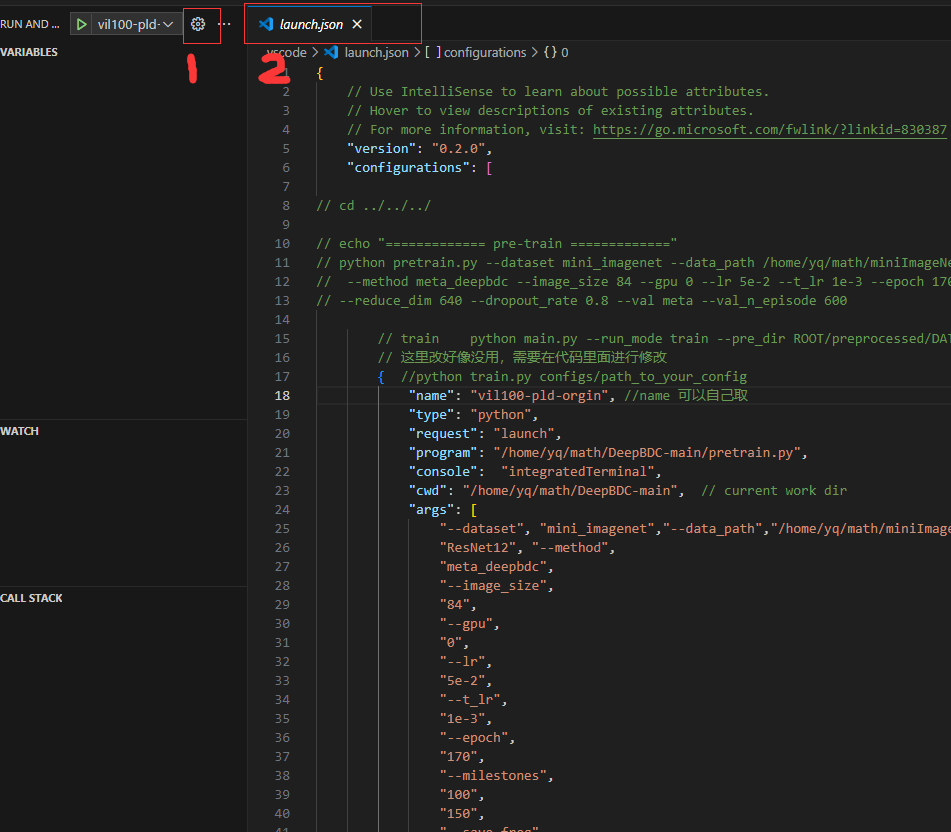Collapse the VARIABLES section

pos(29,52)
